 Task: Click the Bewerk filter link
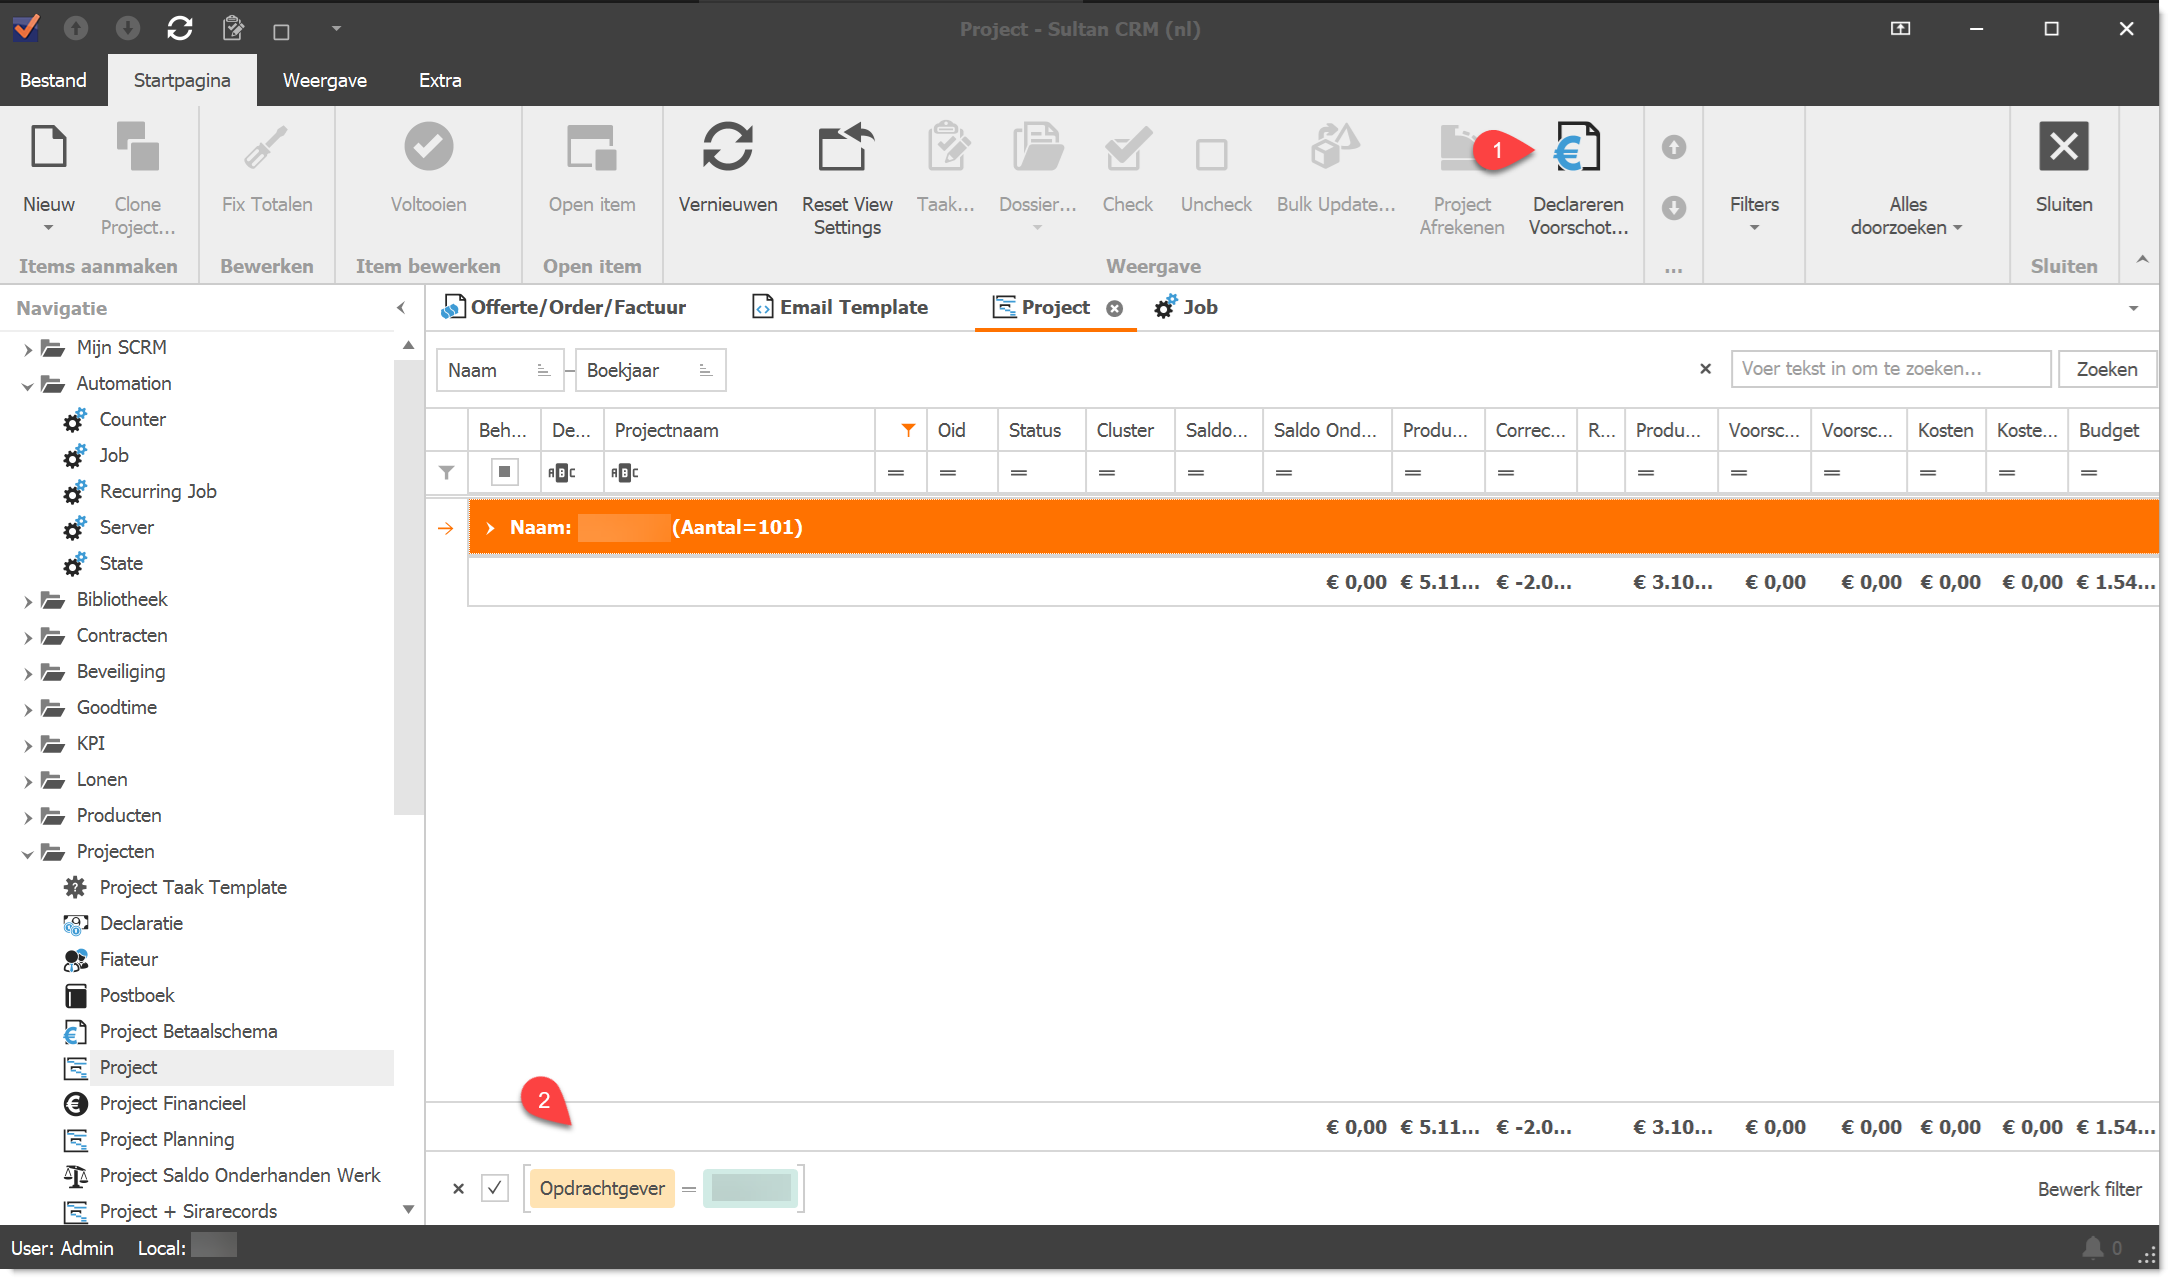2089,1189
